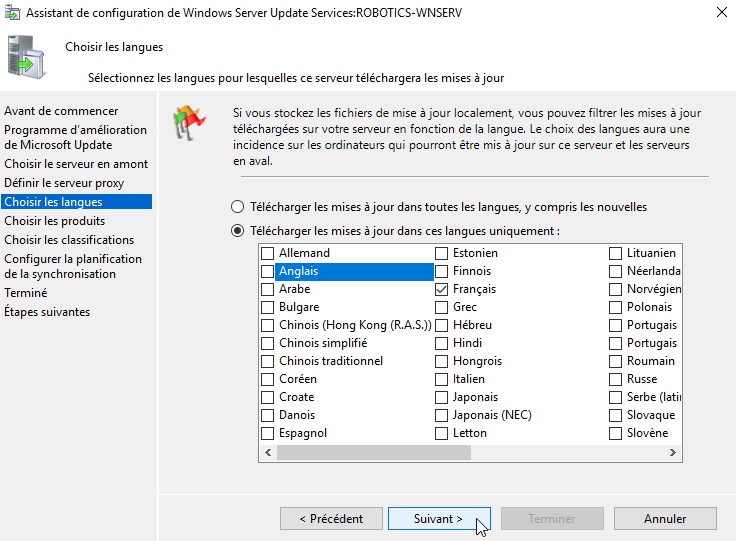
Task: Check the Russe language box
Action: point(615,379)
